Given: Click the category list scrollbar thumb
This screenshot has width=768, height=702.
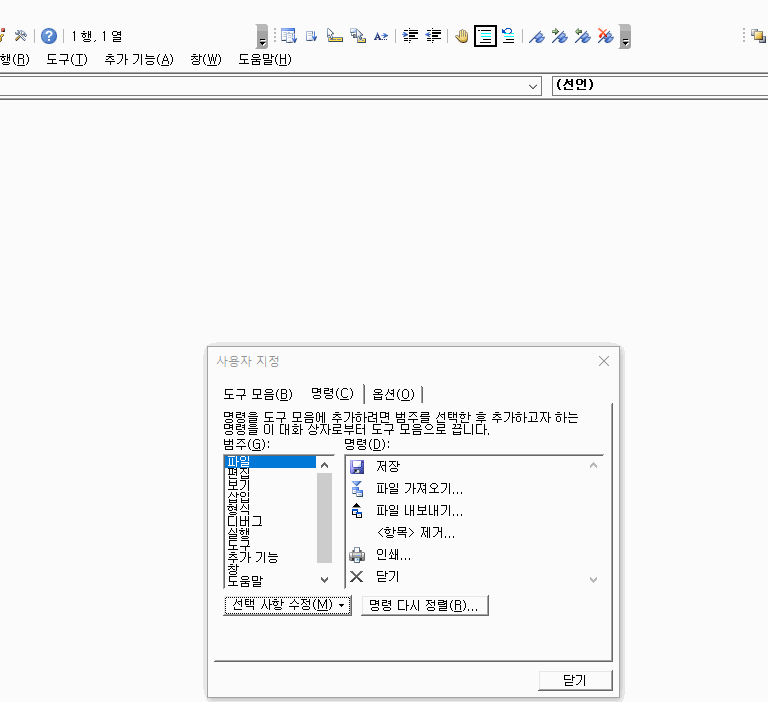Looking at the screenshot, I should [324, 518].
